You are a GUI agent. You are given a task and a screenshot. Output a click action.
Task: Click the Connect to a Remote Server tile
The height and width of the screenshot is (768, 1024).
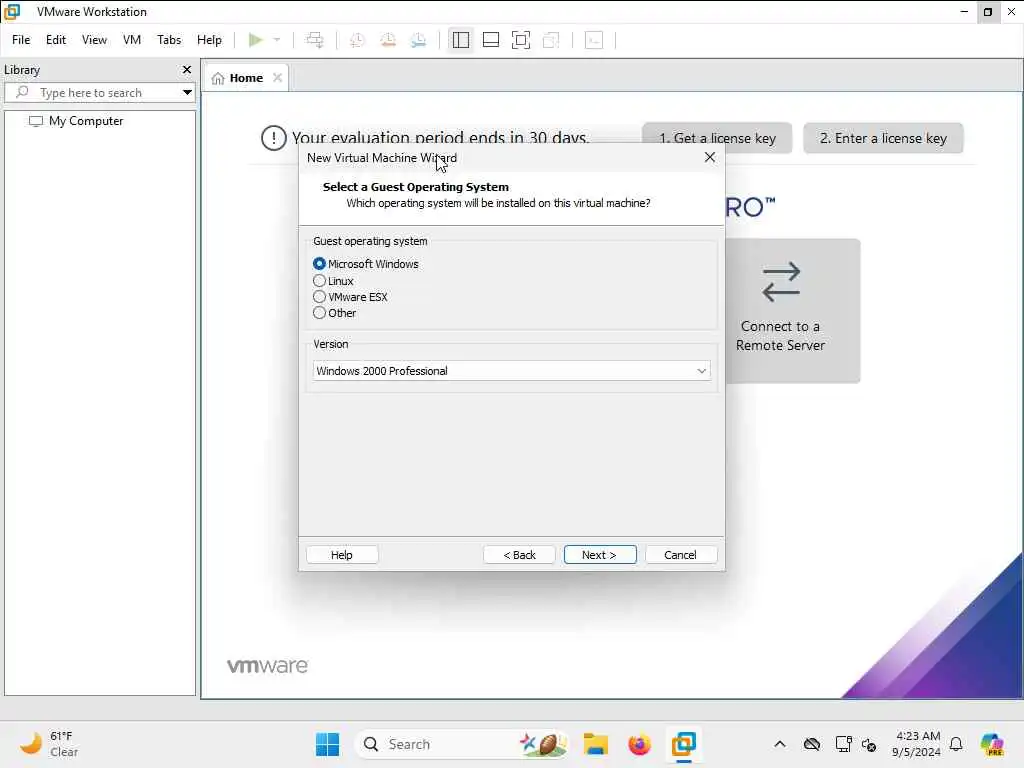[x=793, y=311]
